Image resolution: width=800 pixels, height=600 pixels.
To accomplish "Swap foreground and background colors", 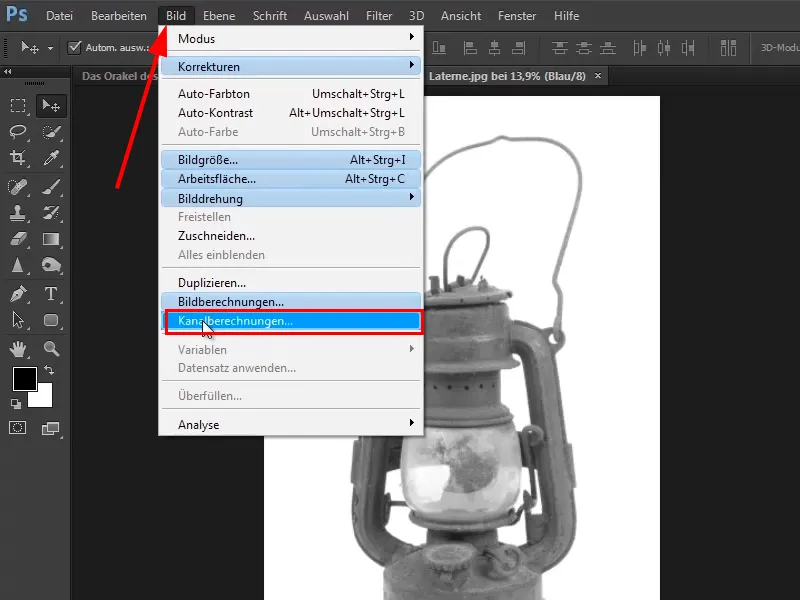I will [49, 370].
